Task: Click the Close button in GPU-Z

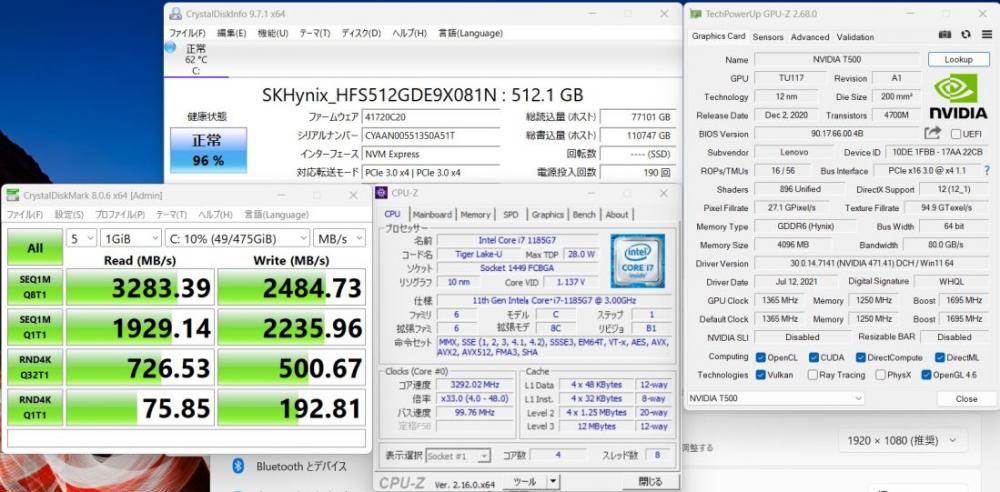Action: [x=966, y=398]
